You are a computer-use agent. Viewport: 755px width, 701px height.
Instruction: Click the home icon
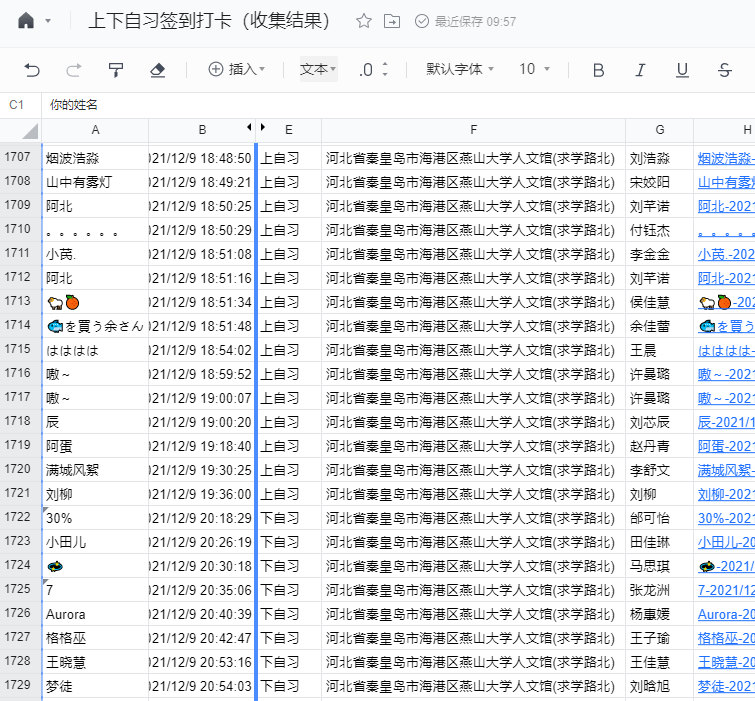click(26, 21)
